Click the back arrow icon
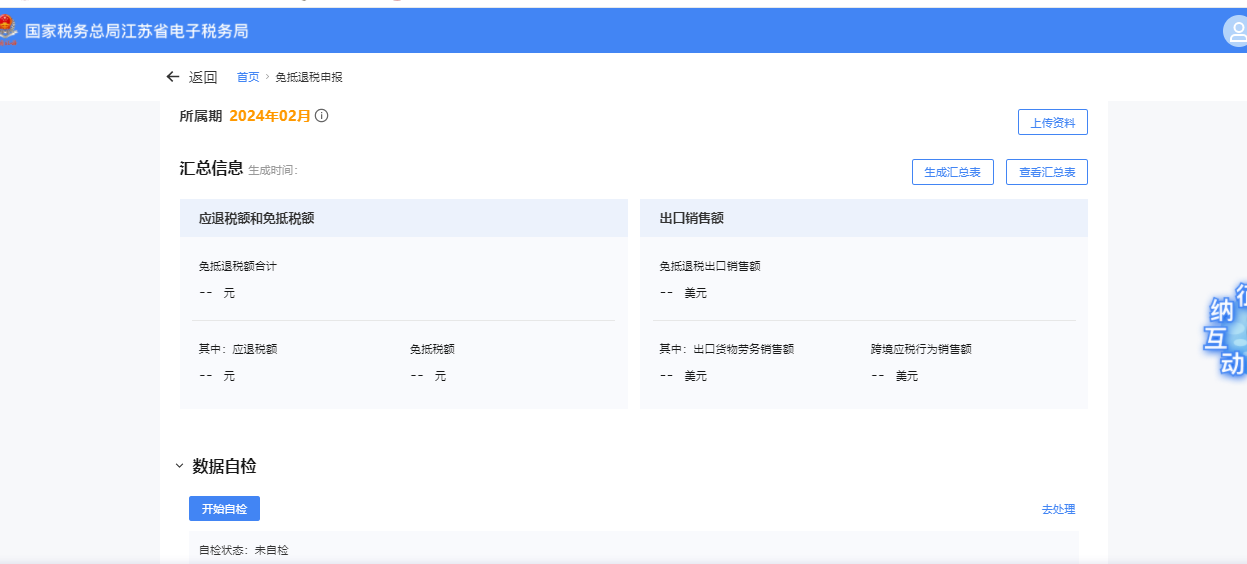The image size is (1247, 564). pos(173,77)
